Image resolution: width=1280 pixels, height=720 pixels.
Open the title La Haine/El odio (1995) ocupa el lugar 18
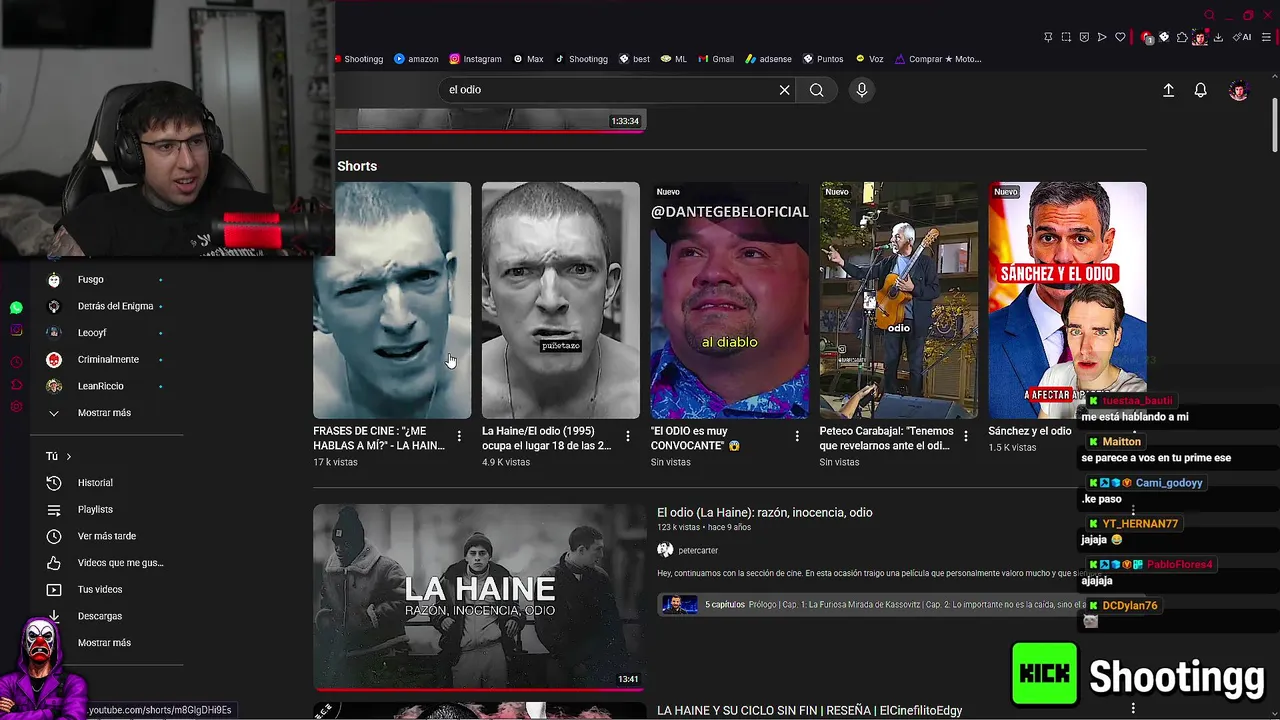[x=546, y=438]
